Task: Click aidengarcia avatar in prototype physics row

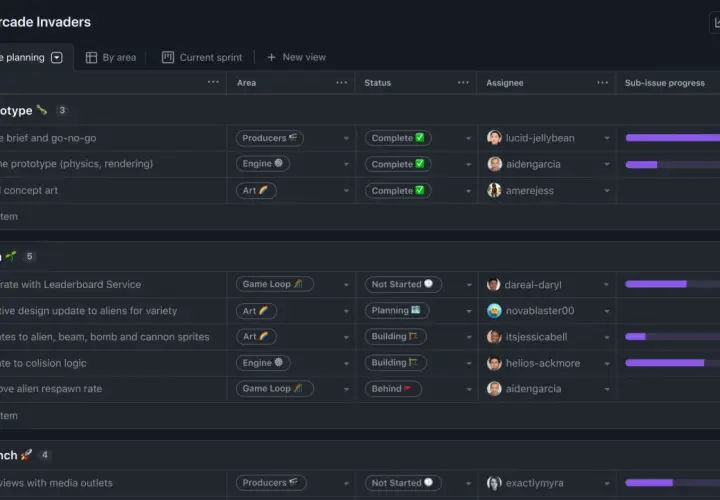Action: tap(494, 164)
